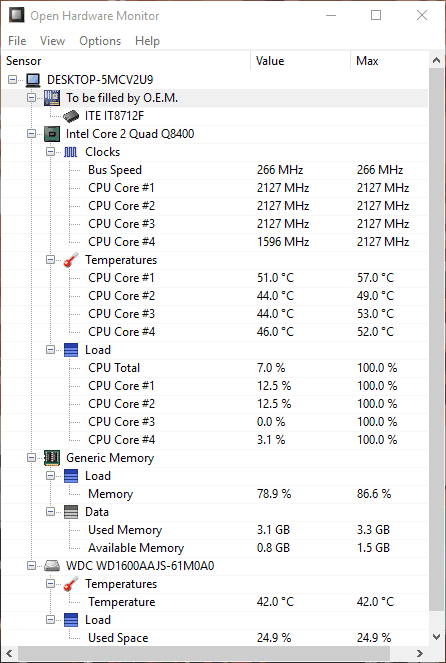Click the Intel Core 2 Quad Q8400 processor icon

[52, 134]
